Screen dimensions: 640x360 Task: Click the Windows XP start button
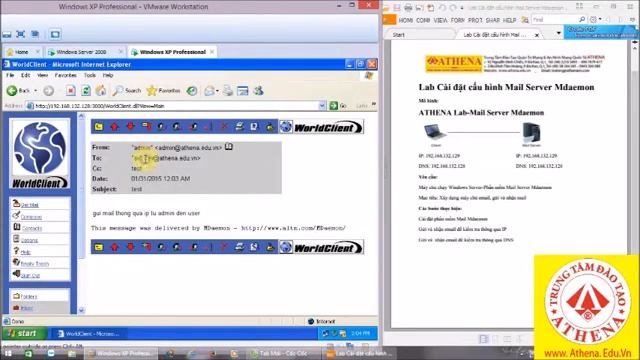pos(24,333)
